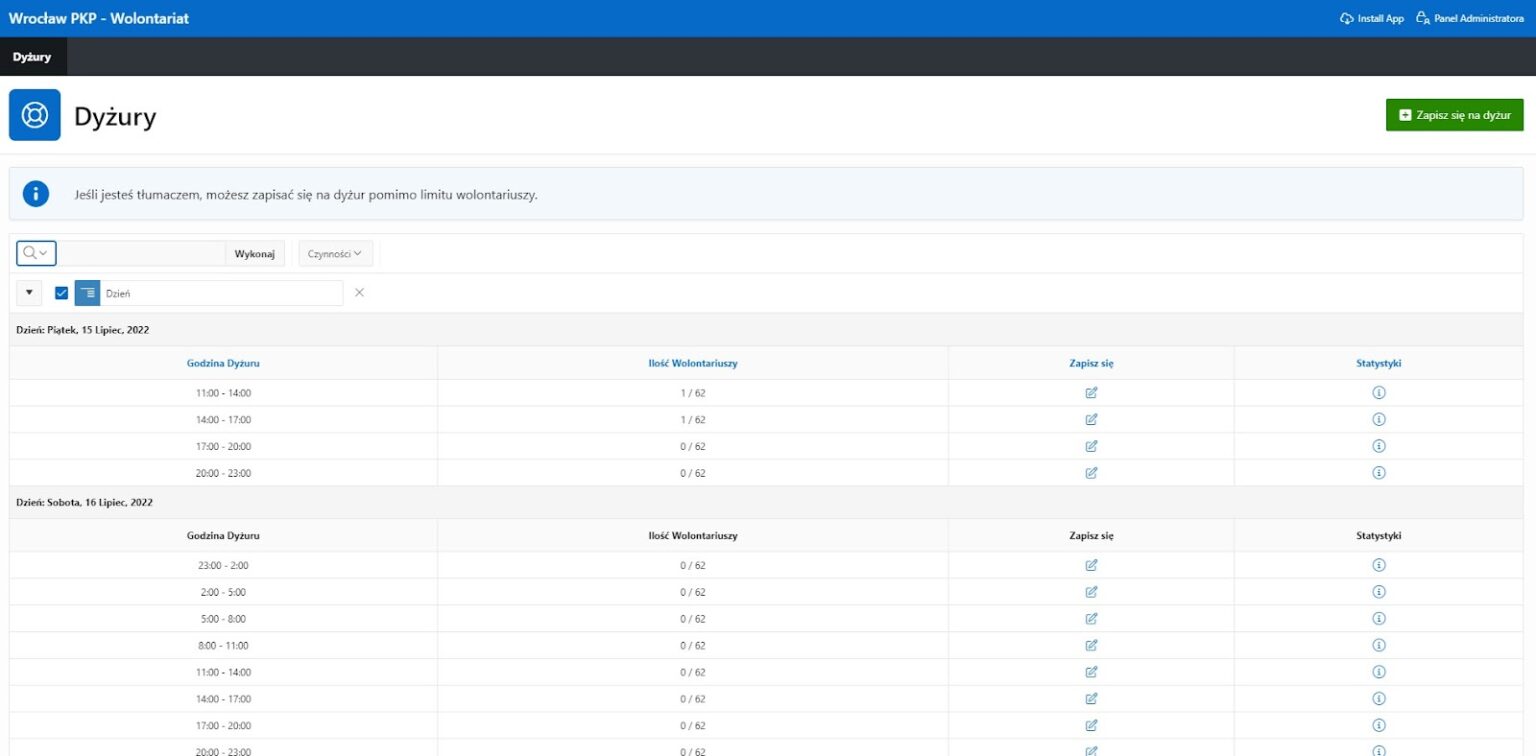Open the Czynności dropdown menu
This screenshot has height=756, width=1536.
pyautogui.click(x=334, y=253)
